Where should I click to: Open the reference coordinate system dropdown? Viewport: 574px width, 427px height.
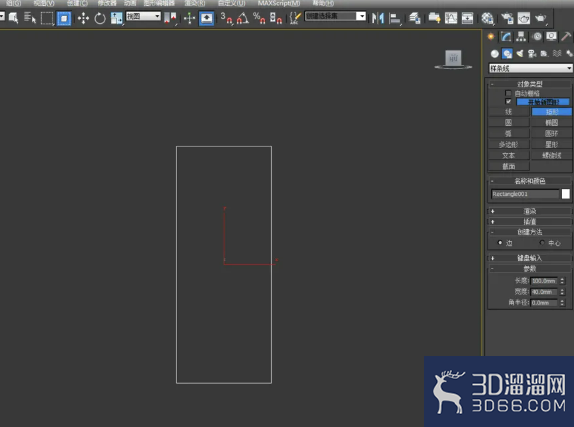143,16
